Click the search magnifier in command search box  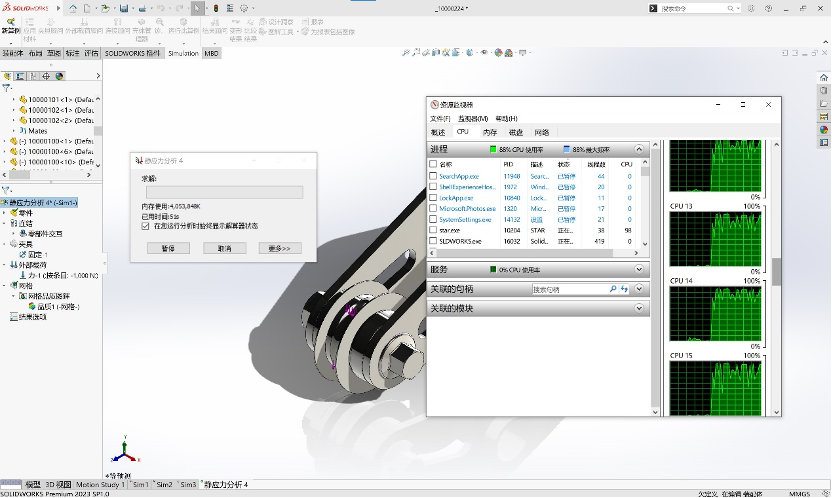point(731,8)
